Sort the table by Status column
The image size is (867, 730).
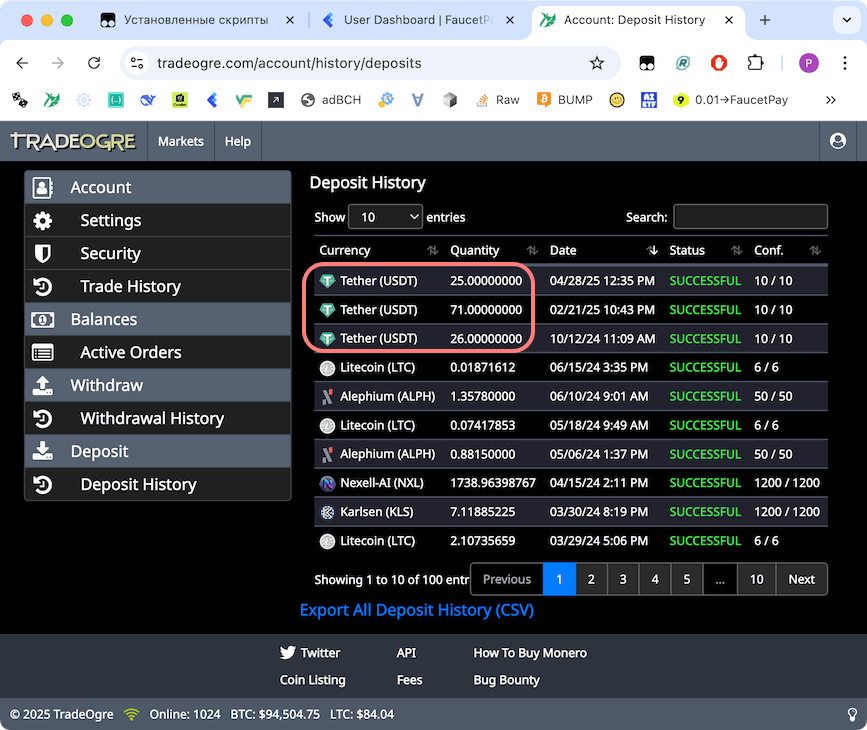point(706,251)
